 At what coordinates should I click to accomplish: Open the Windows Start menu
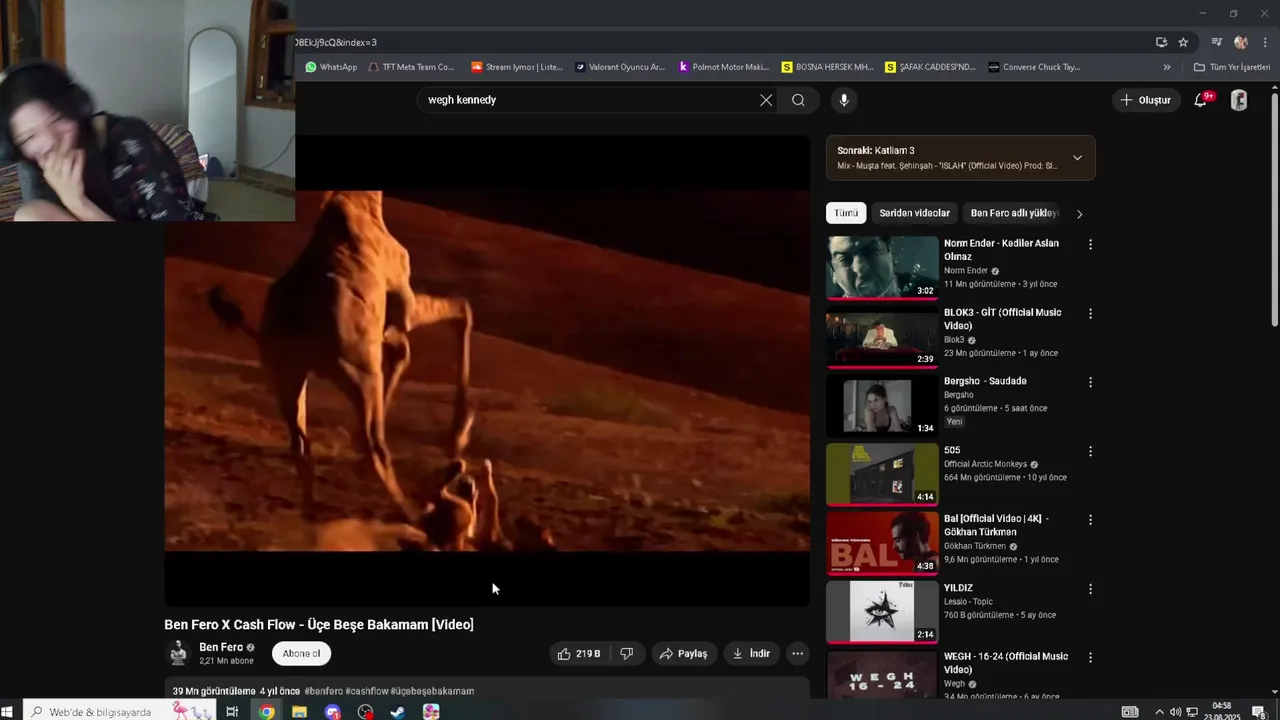(x=8, y=712)
